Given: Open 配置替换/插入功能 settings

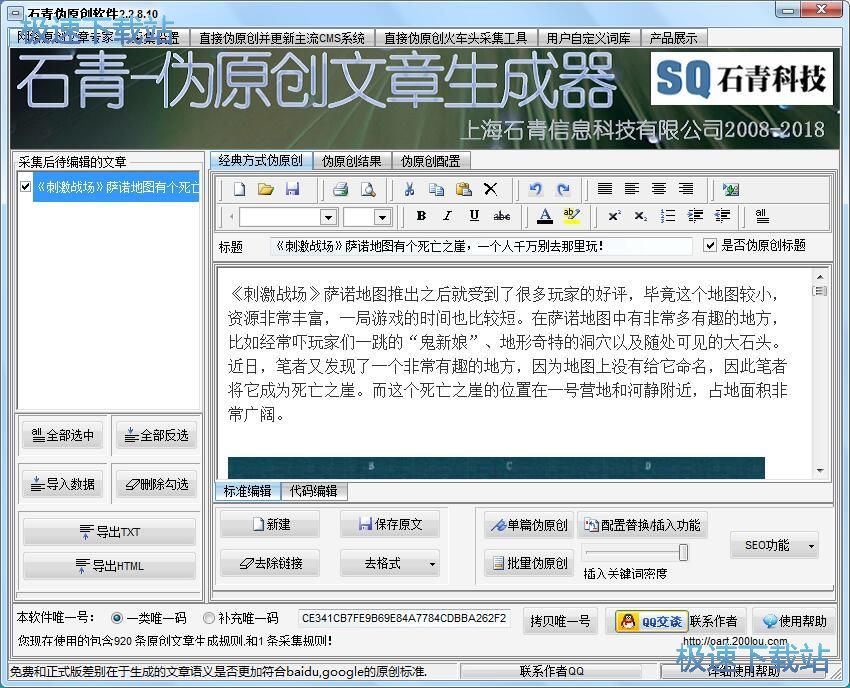Looking at the screenshot, I should point(642,525).
